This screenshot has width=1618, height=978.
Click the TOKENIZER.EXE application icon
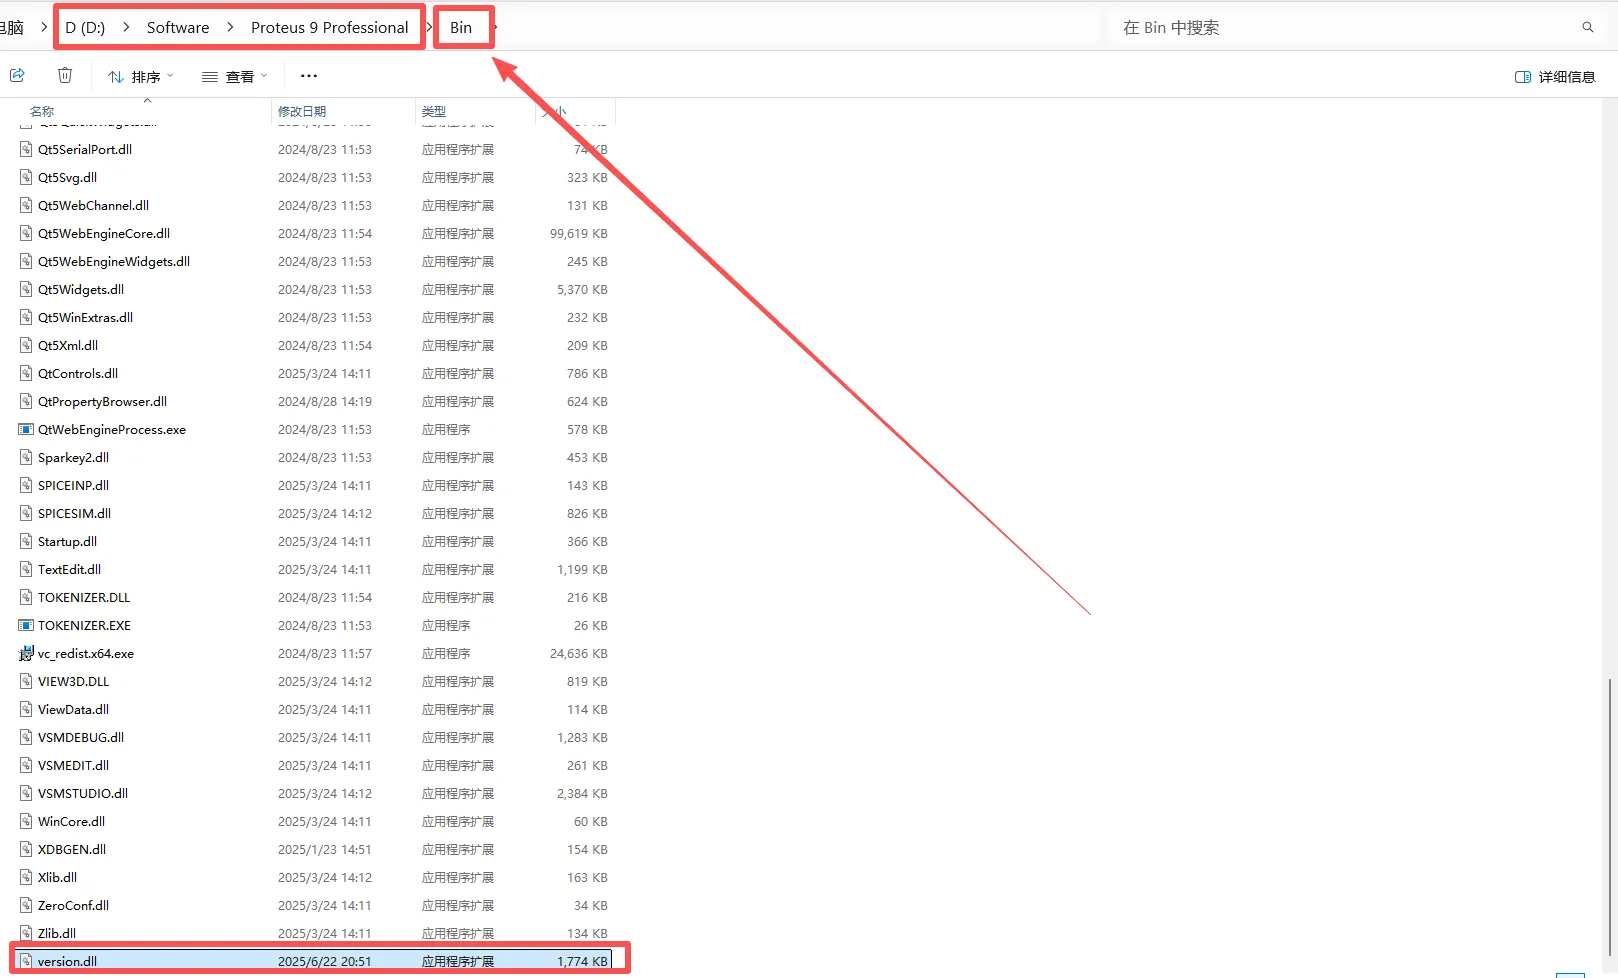[x=26, y=625]
